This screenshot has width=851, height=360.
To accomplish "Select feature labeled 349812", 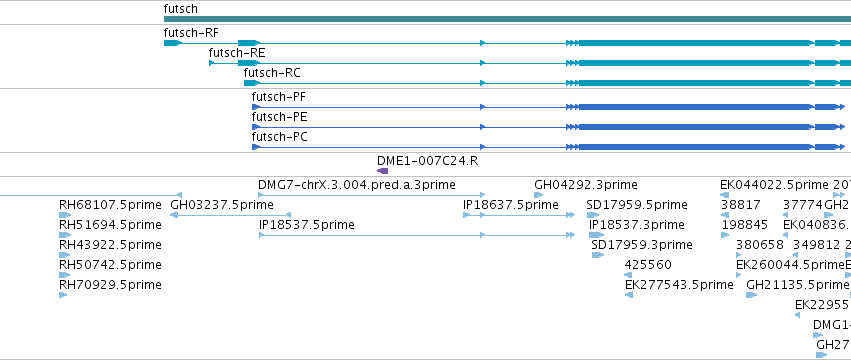I will (x=816, y=245).
